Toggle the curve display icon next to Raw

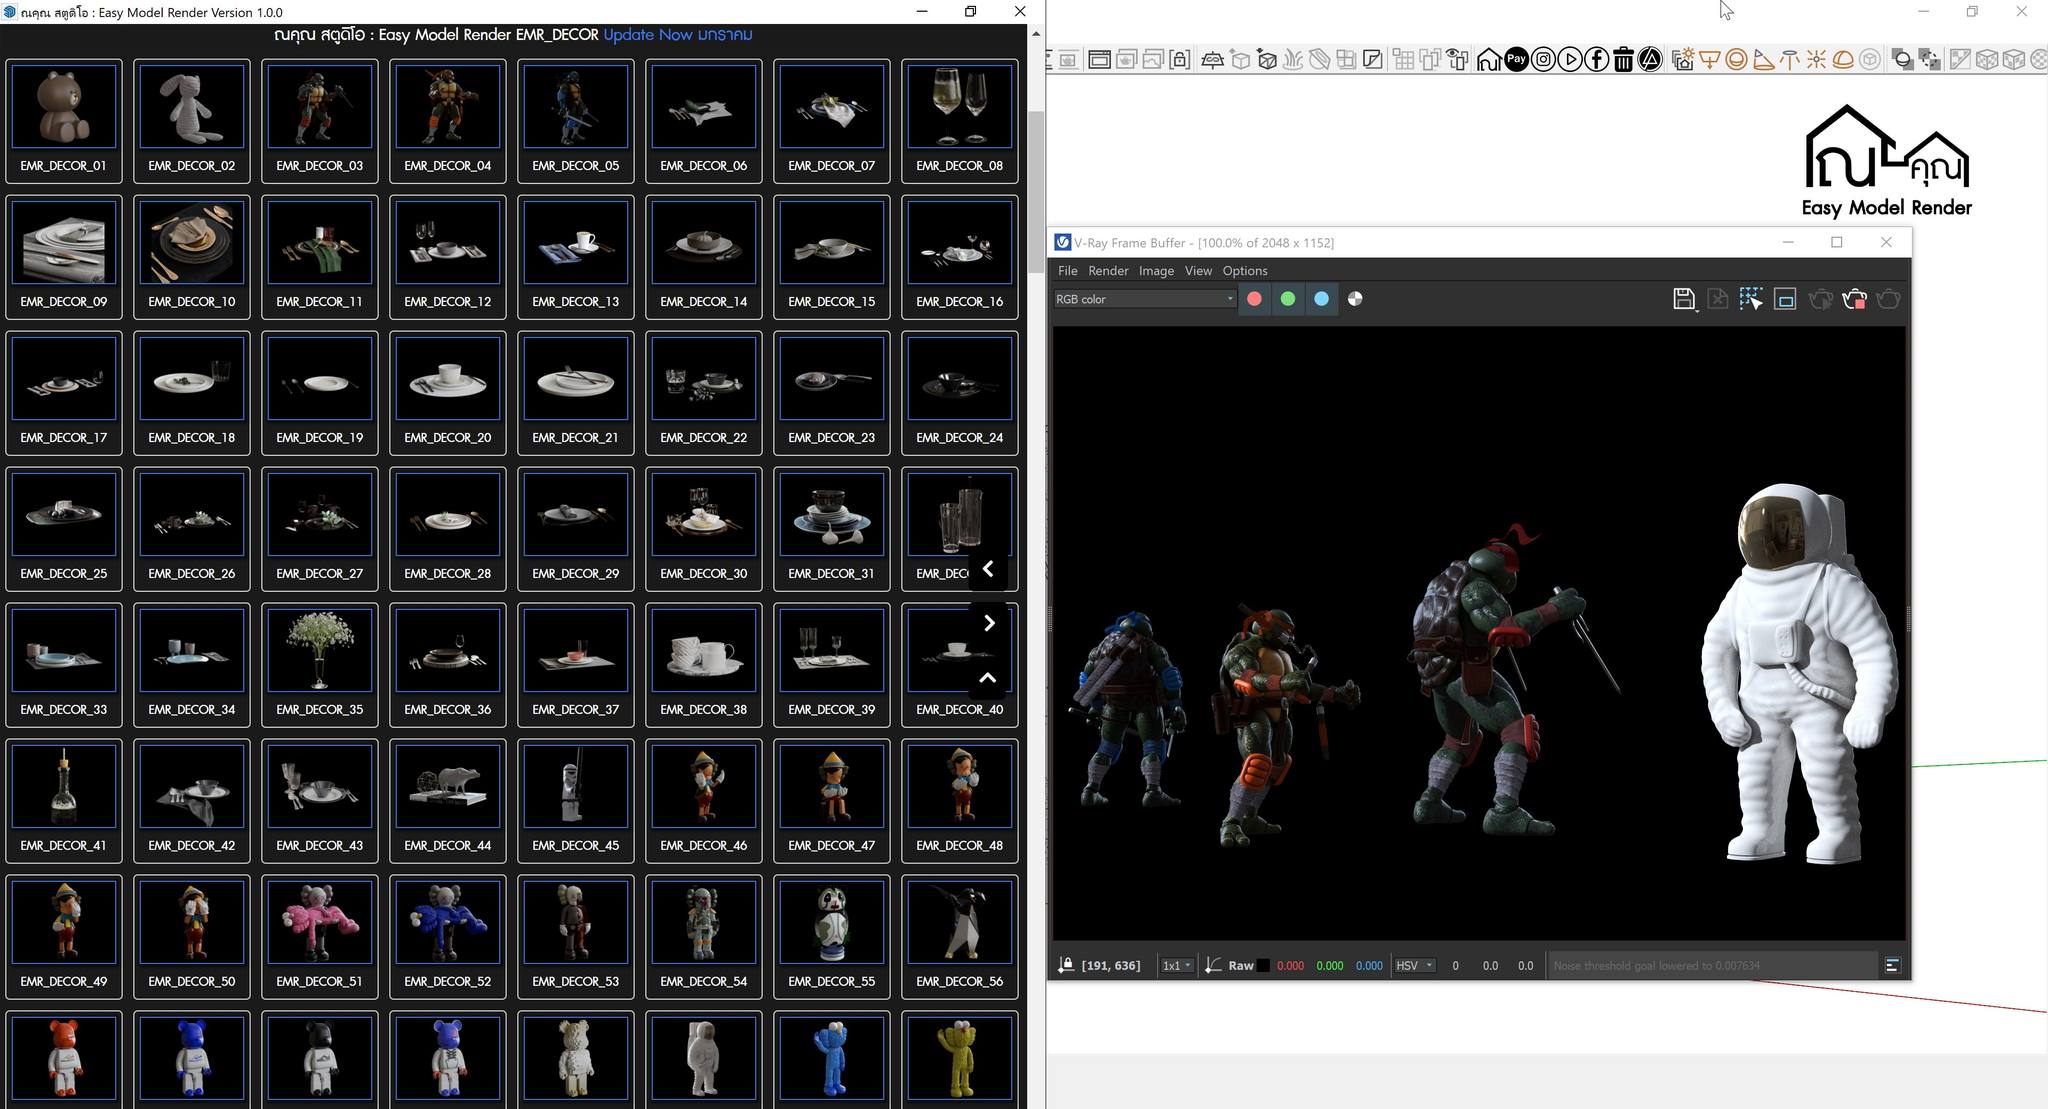click(x=1213, y=966)
